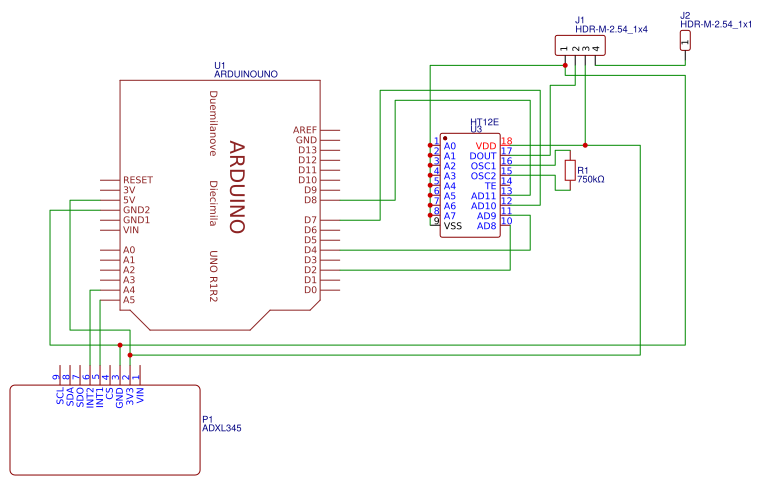Click the P1 designator label
763x485 pixels.
[207, 419]
